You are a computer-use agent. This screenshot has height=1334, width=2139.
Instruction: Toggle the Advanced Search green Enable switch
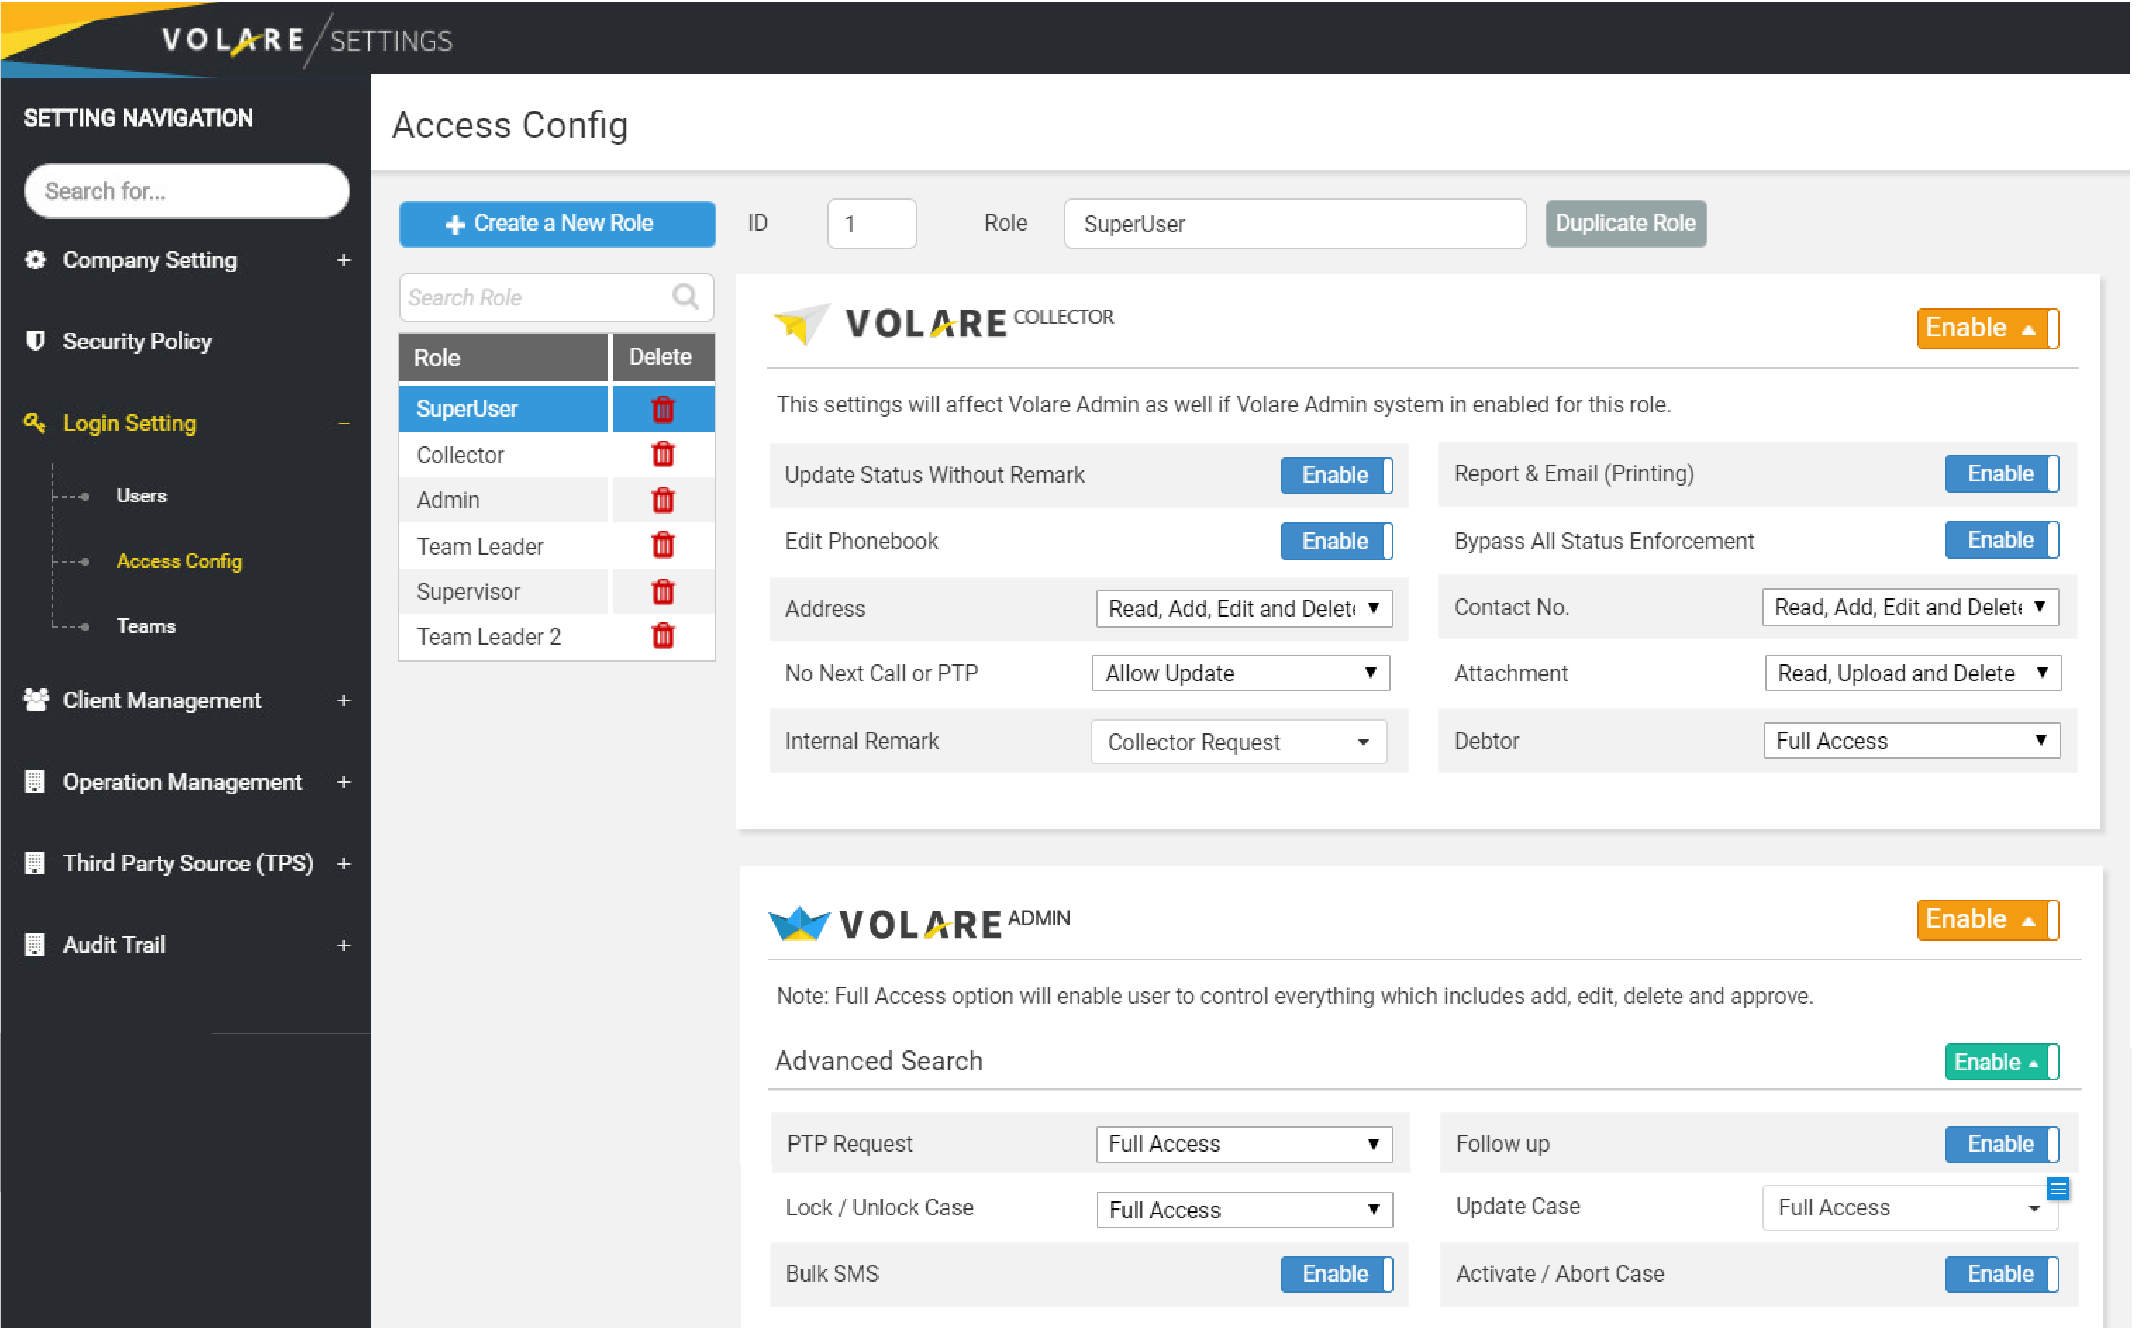coord(2004,1063)
